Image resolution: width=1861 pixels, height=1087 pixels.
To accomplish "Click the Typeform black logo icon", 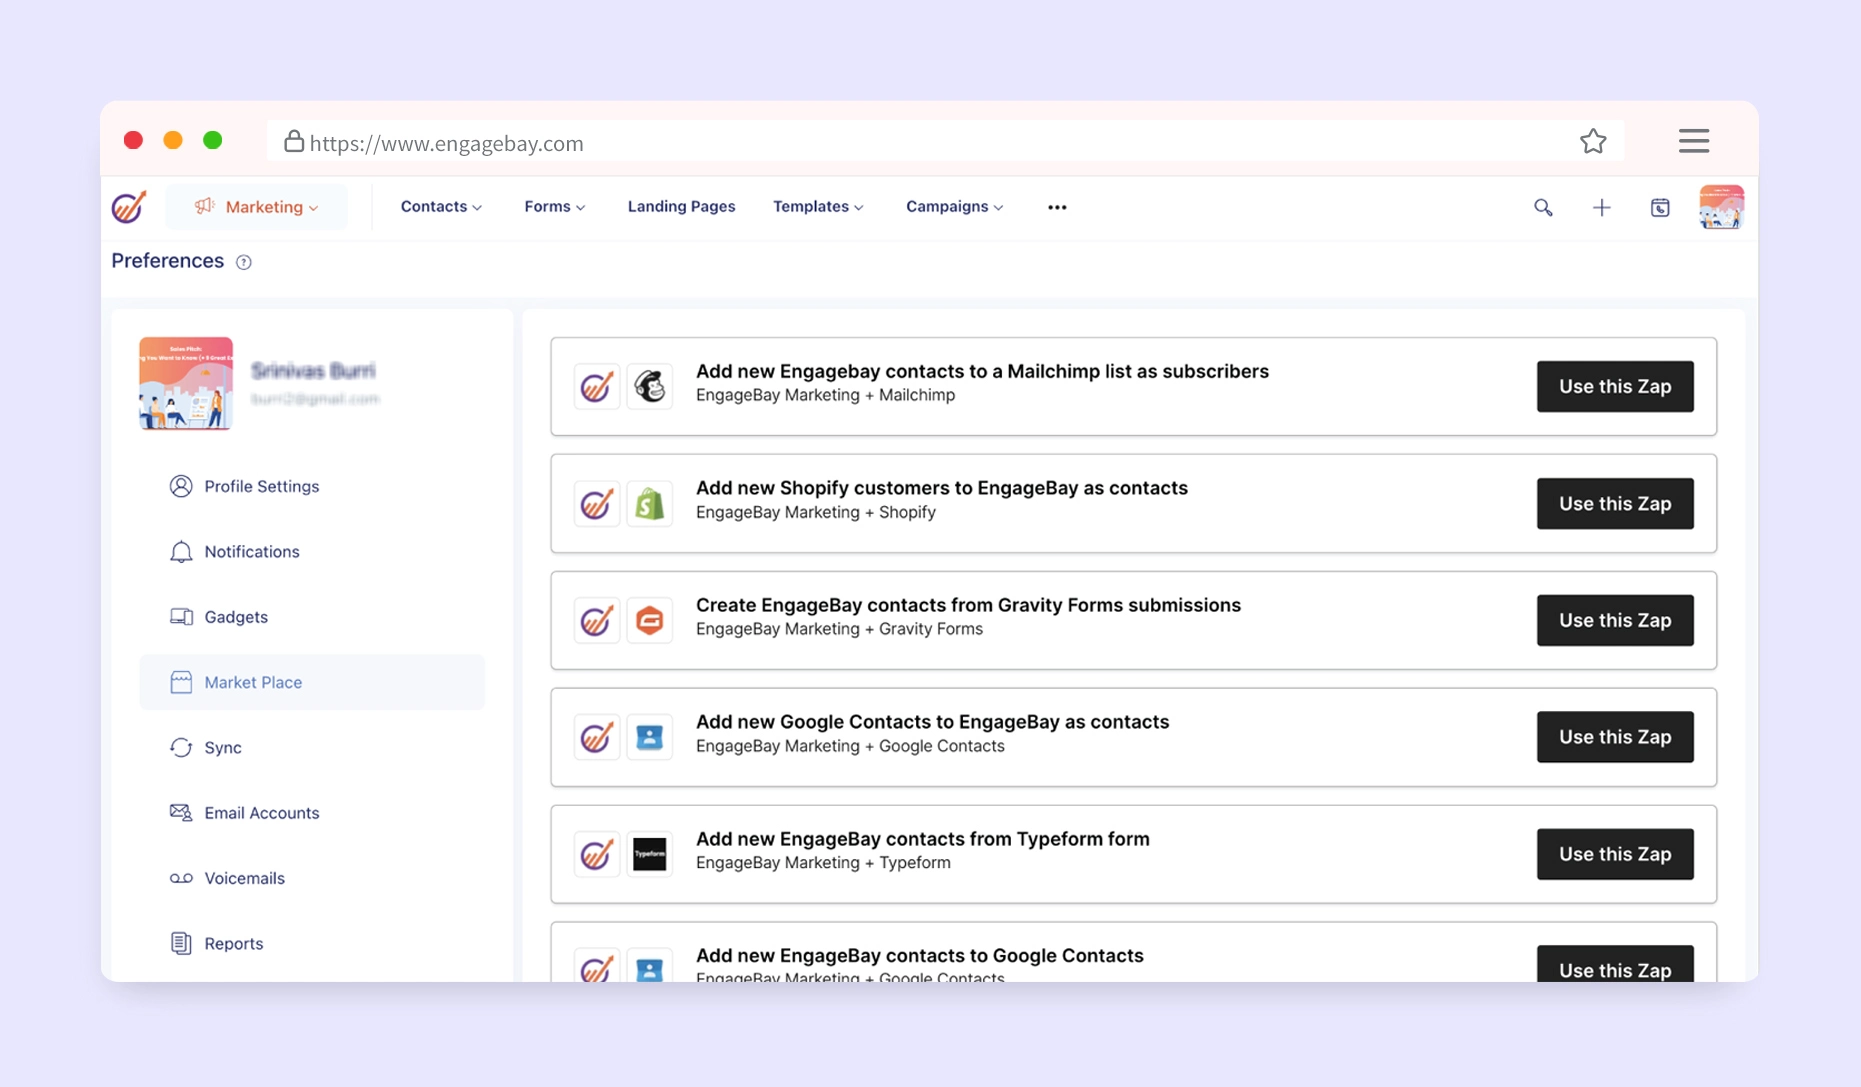I will [x=650, y=854].
